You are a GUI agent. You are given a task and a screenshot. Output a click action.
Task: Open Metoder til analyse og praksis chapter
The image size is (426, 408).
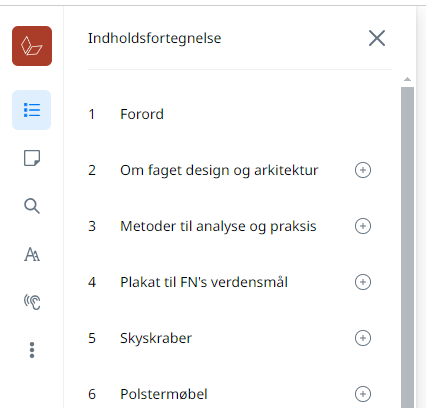point(218,226)
